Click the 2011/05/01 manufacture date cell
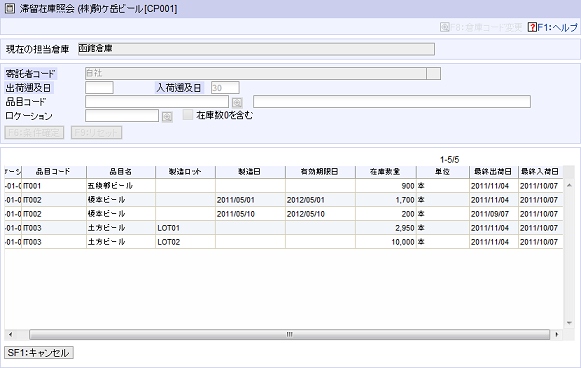 click(250, 200)
